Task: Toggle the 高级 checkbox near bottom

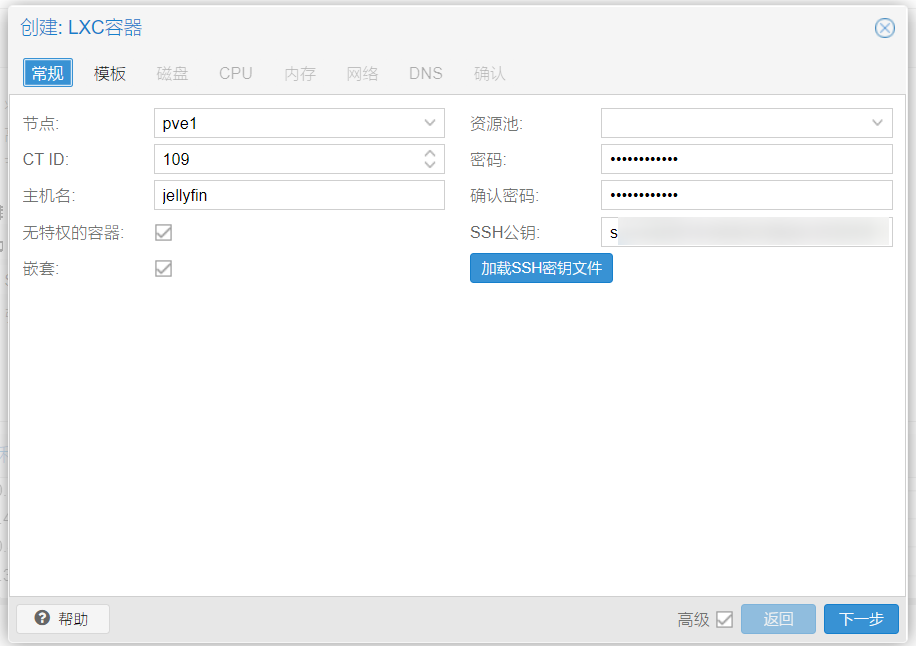Action: click(726, 619)
